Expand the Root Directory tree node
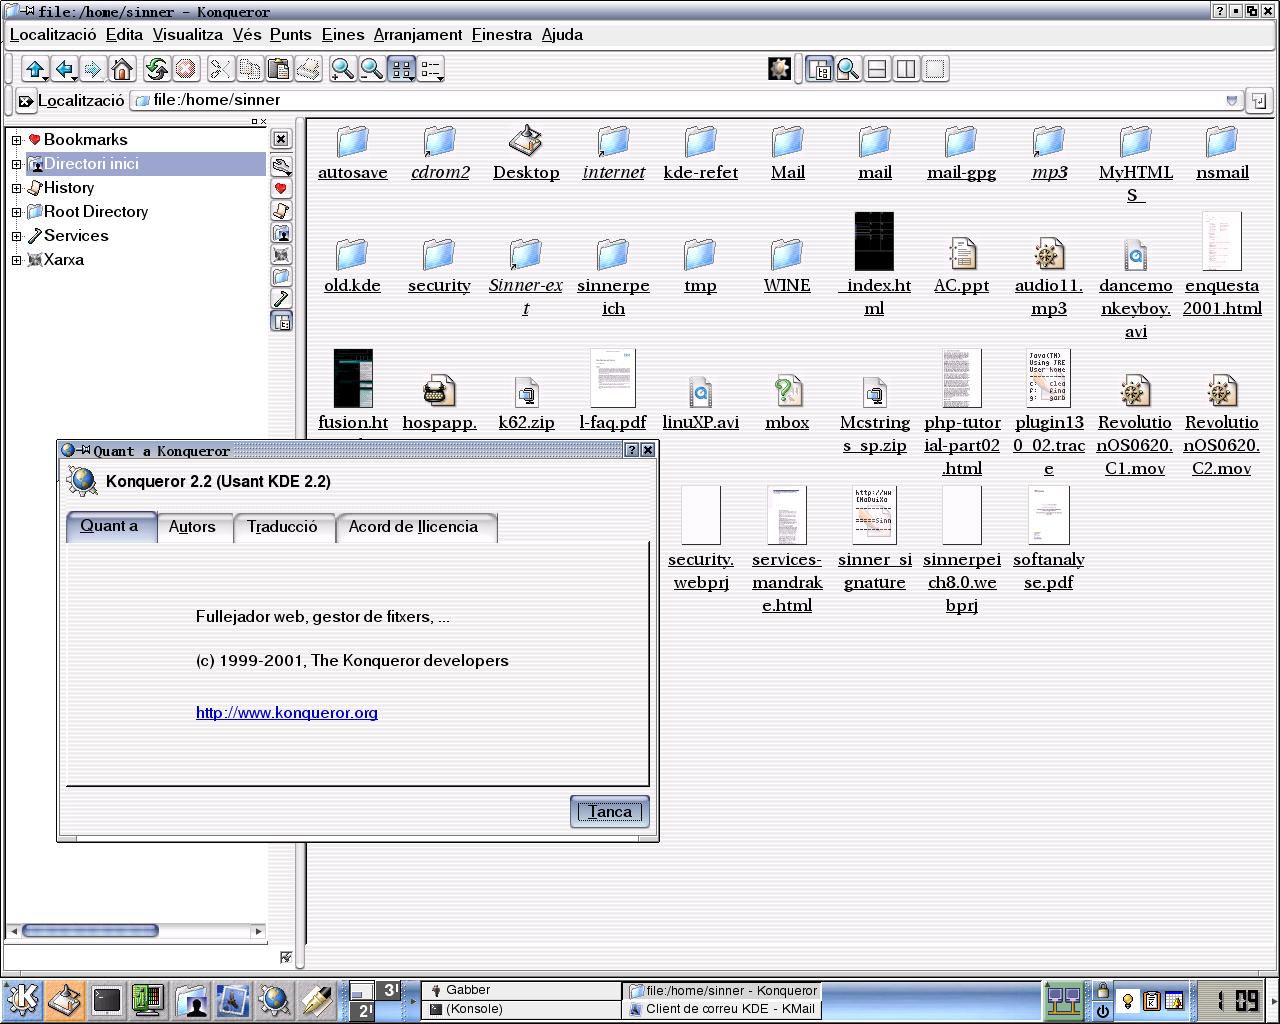 [x=17, y=212]
